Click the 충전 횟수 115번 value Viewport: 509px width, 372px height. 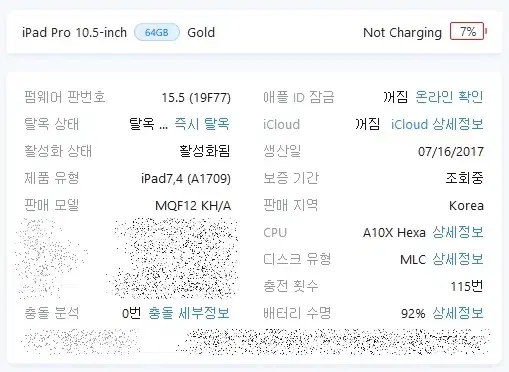[x=467, y=286]
